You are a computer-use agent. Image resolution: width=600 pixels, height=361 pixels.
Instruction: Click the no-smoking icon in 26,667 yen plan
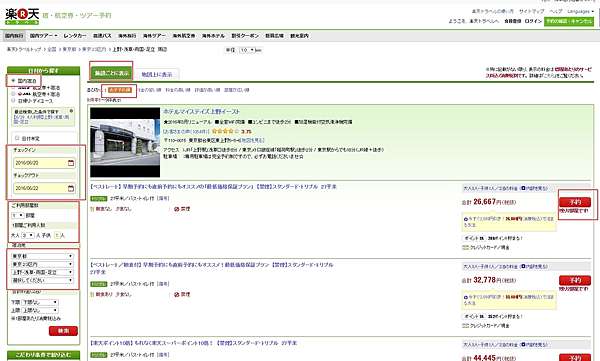(x=177, y=209)
